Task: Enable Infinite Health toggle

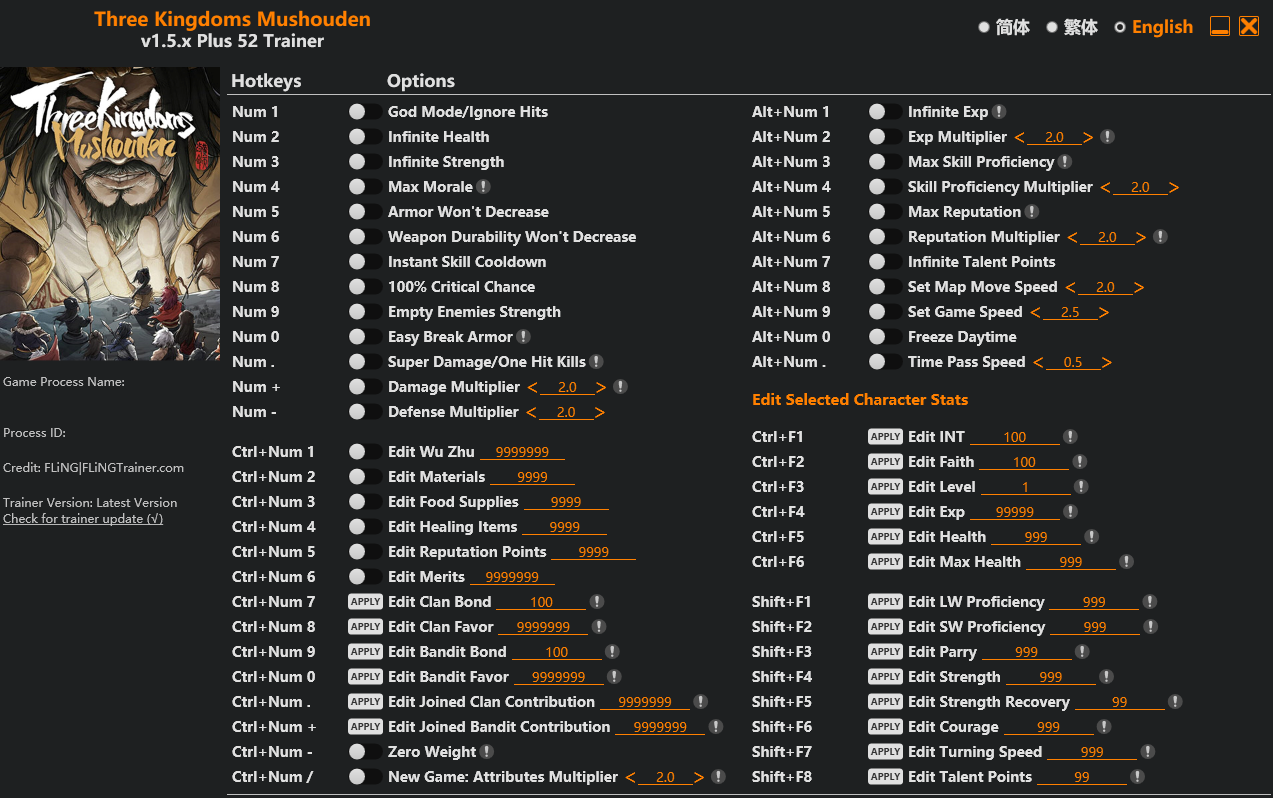Action: click(x=365, y=137)
